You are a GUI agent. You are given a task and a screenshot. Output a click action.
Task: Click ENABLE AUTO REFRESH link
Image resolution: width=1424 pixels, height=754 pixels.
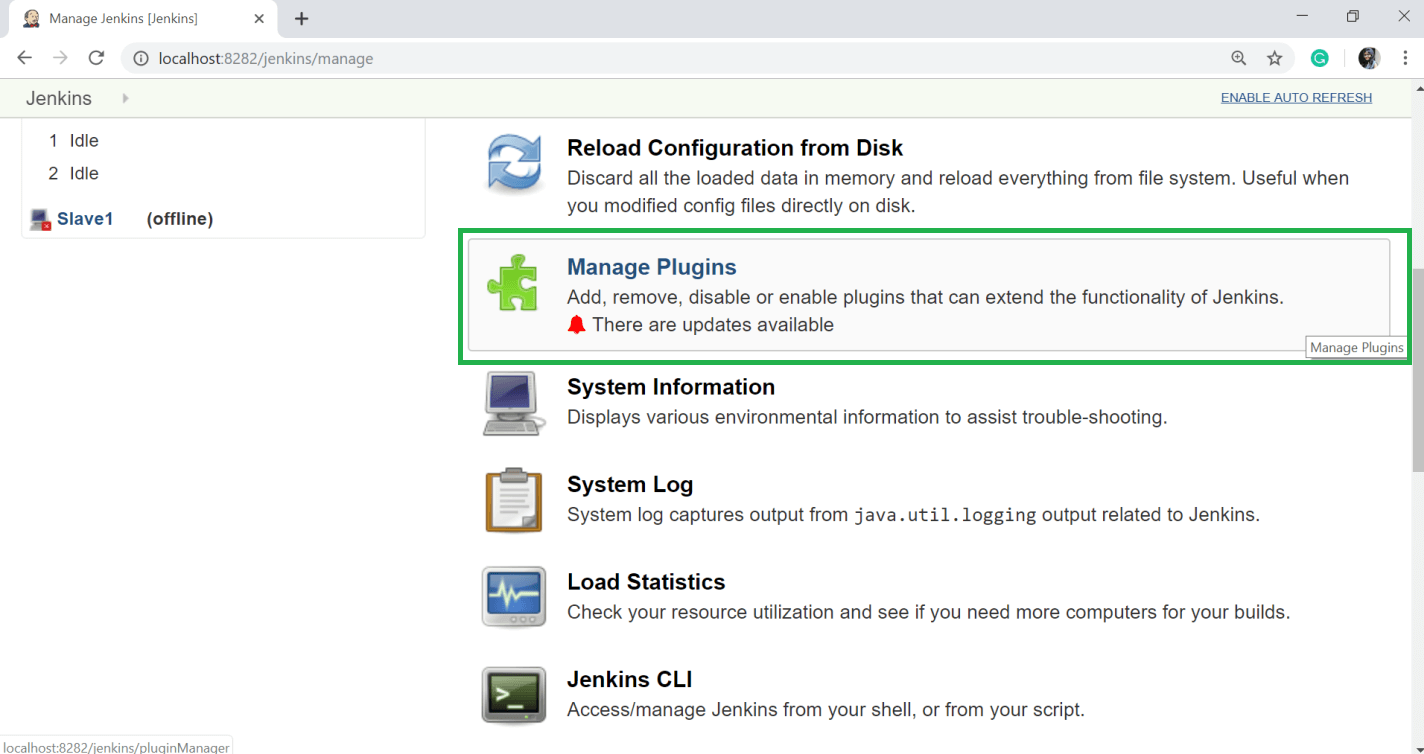(1296, 98)
